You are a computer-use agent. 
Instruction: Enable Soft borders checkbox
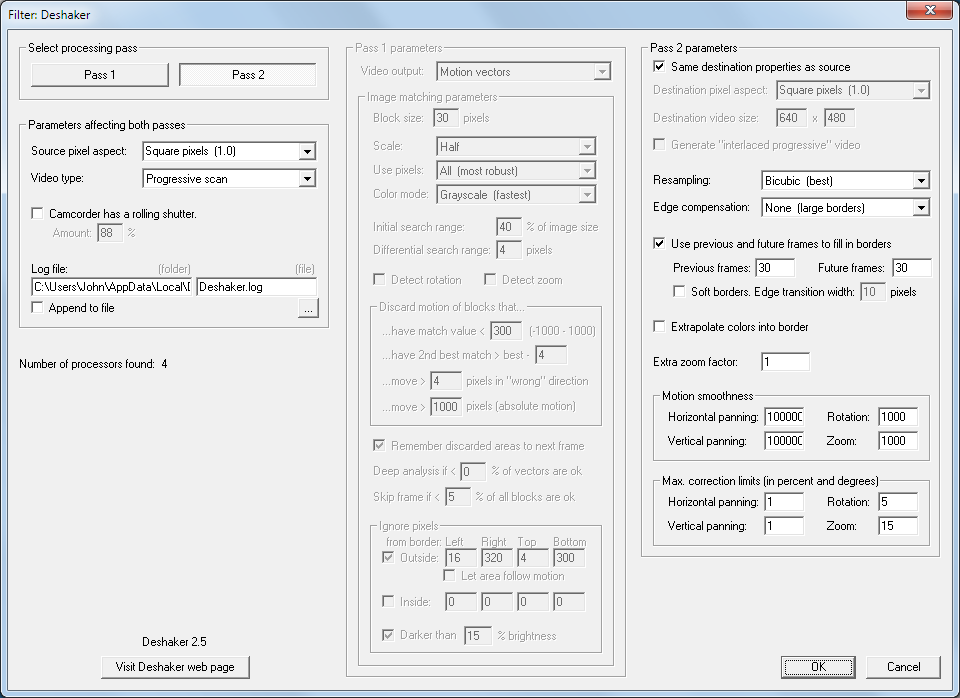(679, 291)
